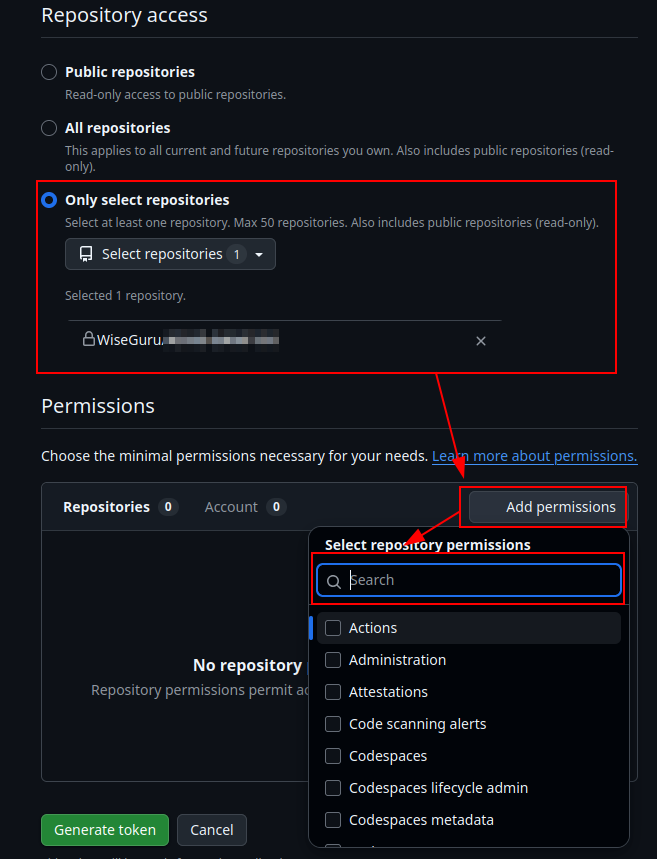Open the Add permissions dropdown
Screen dimensions: 657x859
547,507
